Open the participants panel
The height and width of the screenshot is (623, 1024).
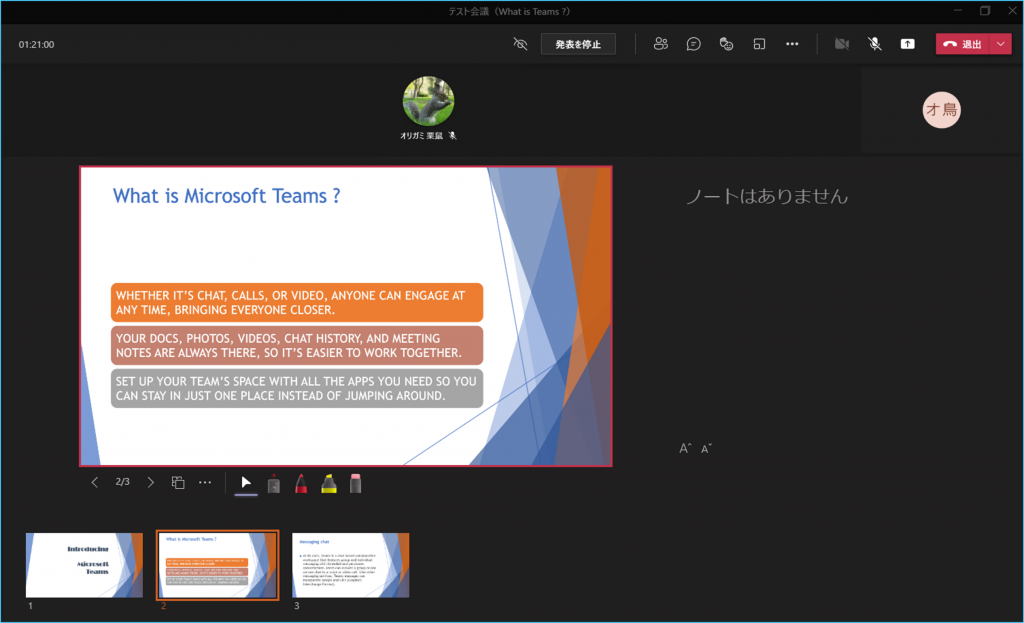click(x=660, y=44)
